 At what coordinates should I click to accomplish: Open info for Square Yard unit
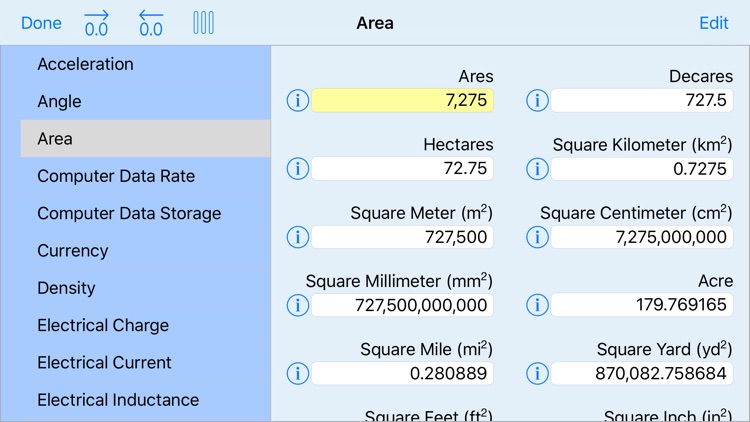point(537,374)
